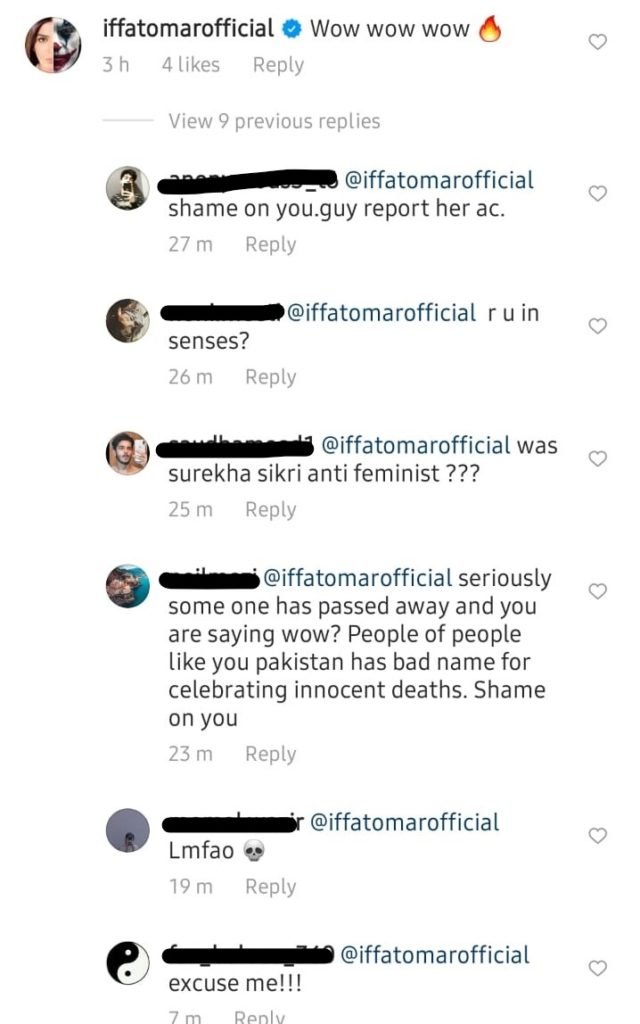The image size is (640, 1024).
Task: Heart the 'Lmfao' reply
Action: pyautogui.click(x=598, y=835)
